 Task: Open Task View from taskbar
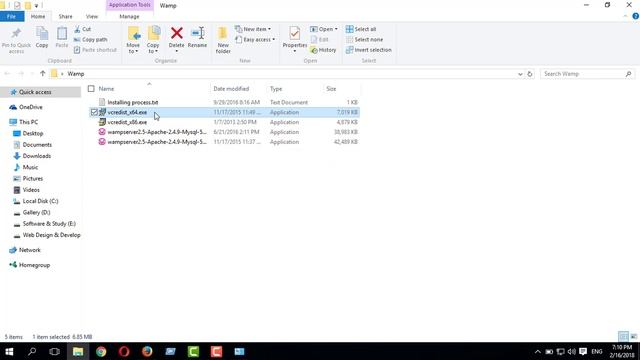[x=54, y=351]
